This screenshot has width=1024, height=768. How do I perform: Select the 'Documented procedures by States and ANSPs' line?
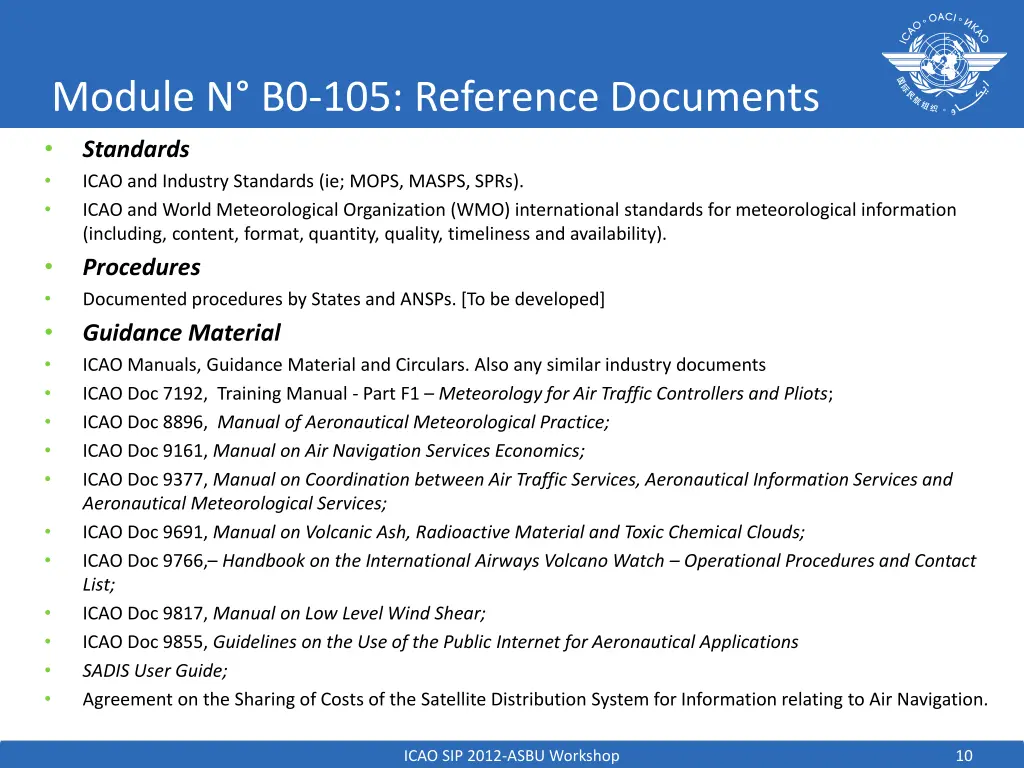click(343, 299)
